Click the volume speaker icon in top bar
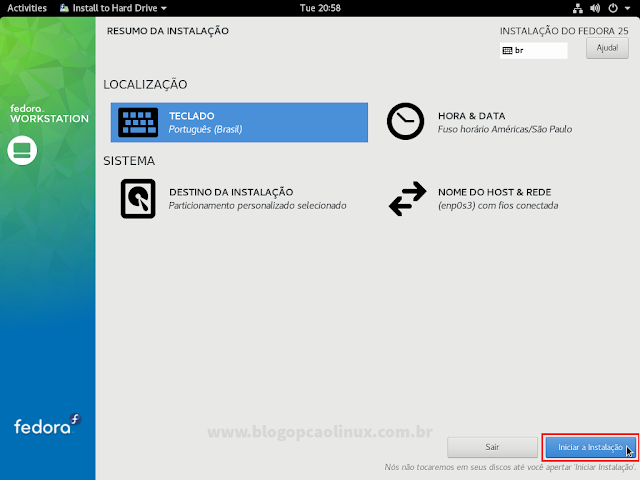This screenshot has width=640, height=480. click(x=595, y=8)
